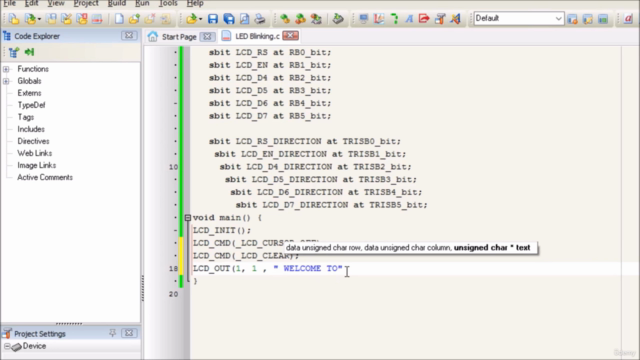Select Directives in Code Explorer

coord(33,141)
